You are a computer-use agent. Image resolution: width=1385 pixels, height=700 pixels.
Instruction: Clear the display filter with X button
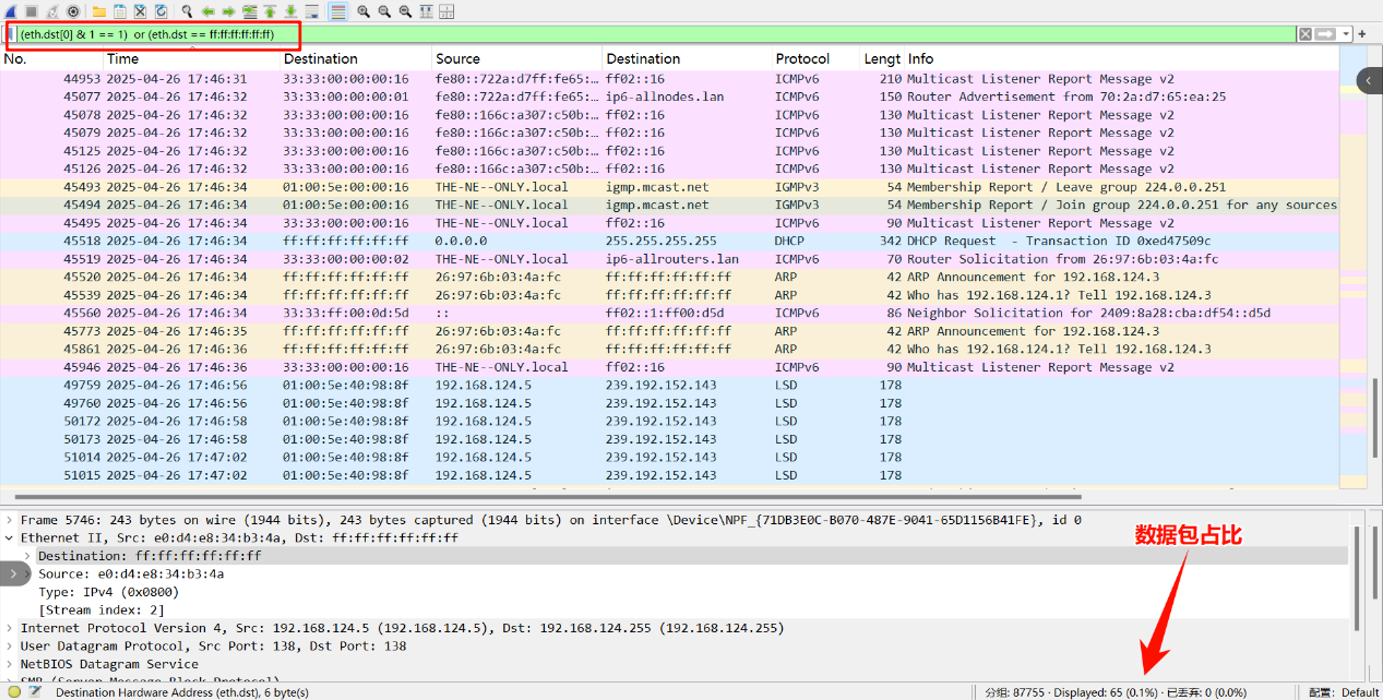tap(1305, 34)
